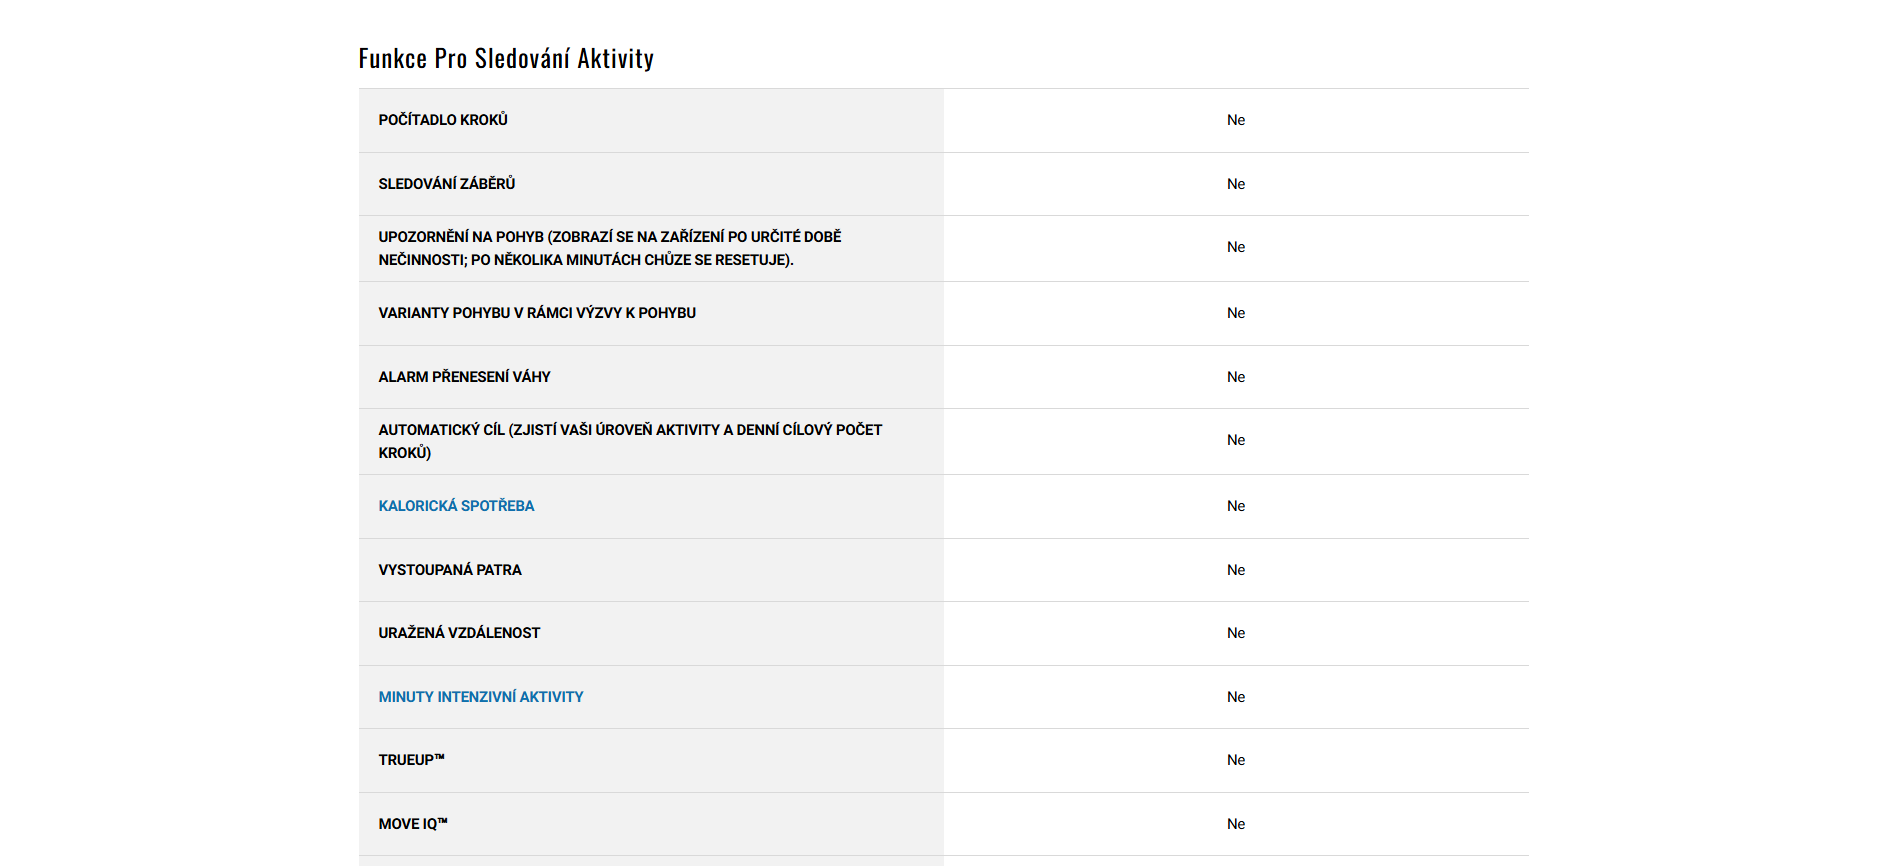The height and width of the screenshot is (866, 1889).
Task: Click the Automatický cíl row label
Action: click(x=629, y=441)
